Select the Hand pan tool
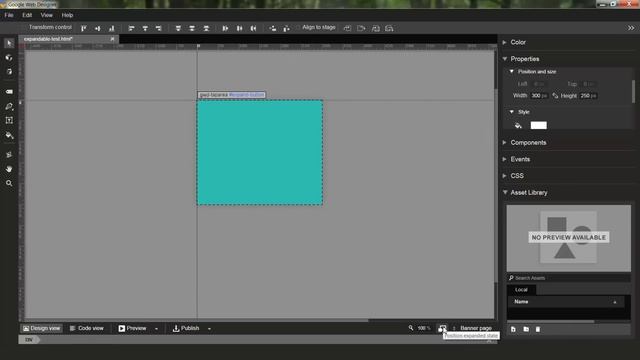Screen dimensions: 640x360 (9, 169)
